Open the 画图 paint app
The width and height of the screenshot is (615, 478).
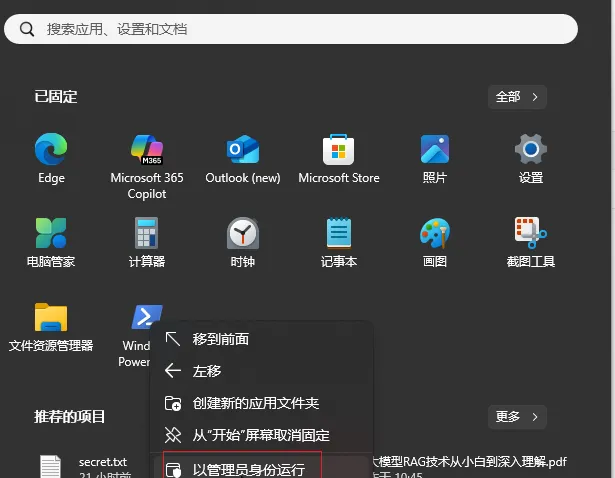pyautogui.click(x=435, y=242)
